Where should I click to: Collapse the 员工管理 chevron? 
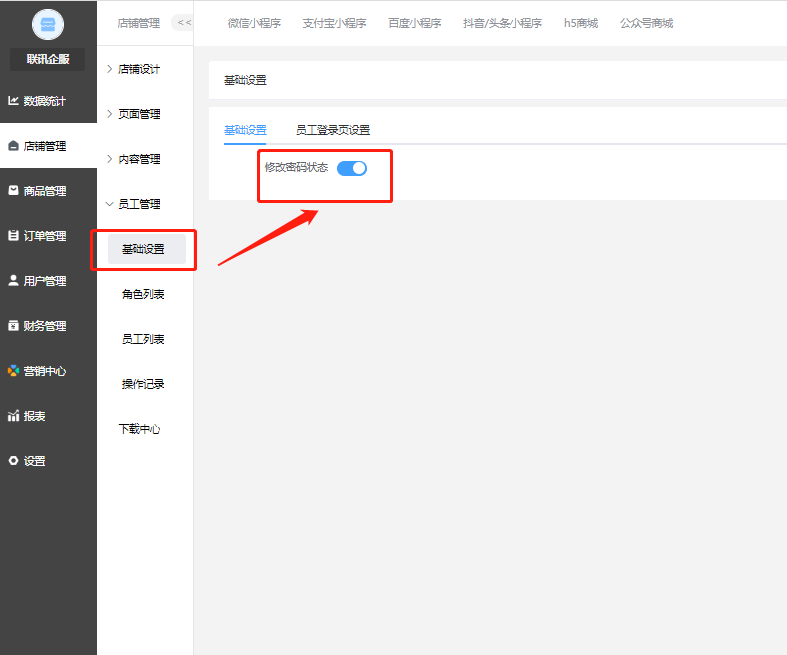click(x=109, y=204)
